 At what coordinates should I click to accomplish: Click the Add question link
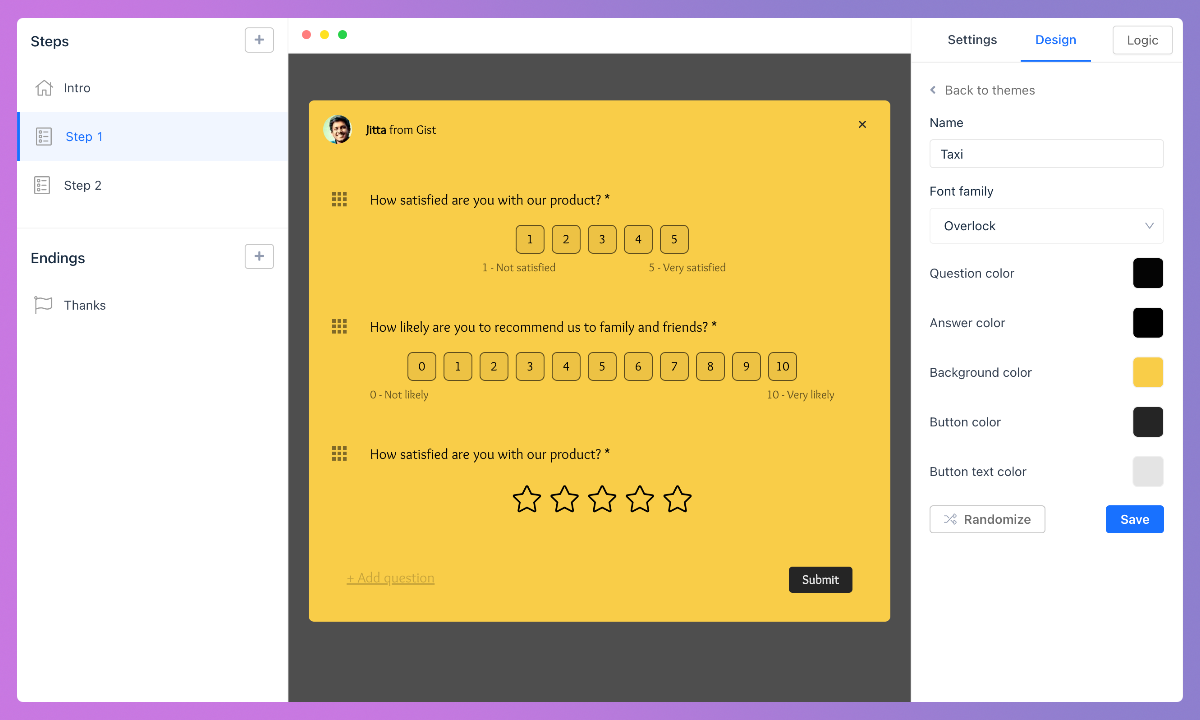click(x=390, y=578)
